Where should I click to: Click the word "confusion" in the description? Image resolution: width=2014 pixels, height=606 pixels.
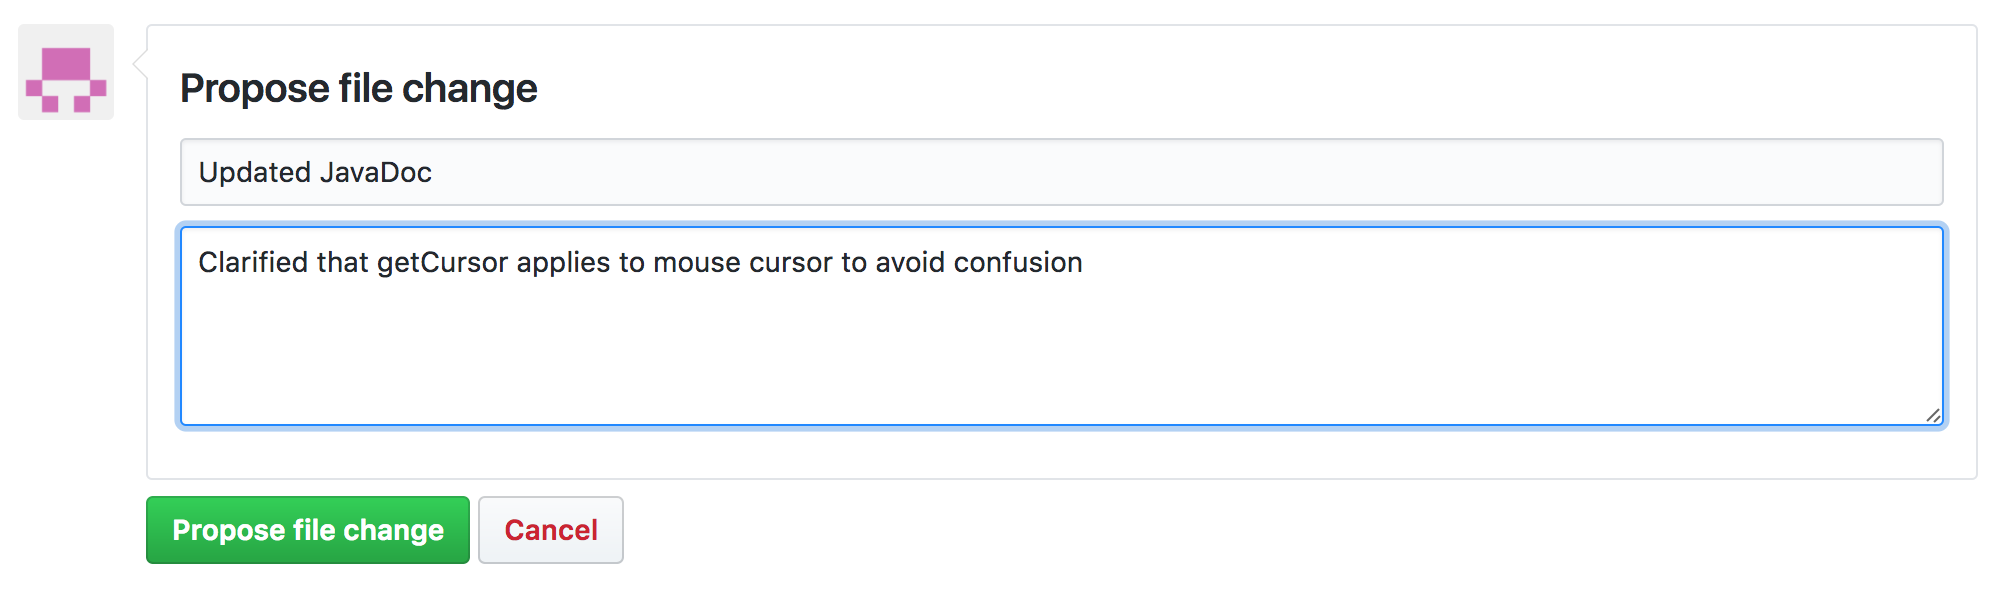pyautogui.click(x=1017, y=263)
